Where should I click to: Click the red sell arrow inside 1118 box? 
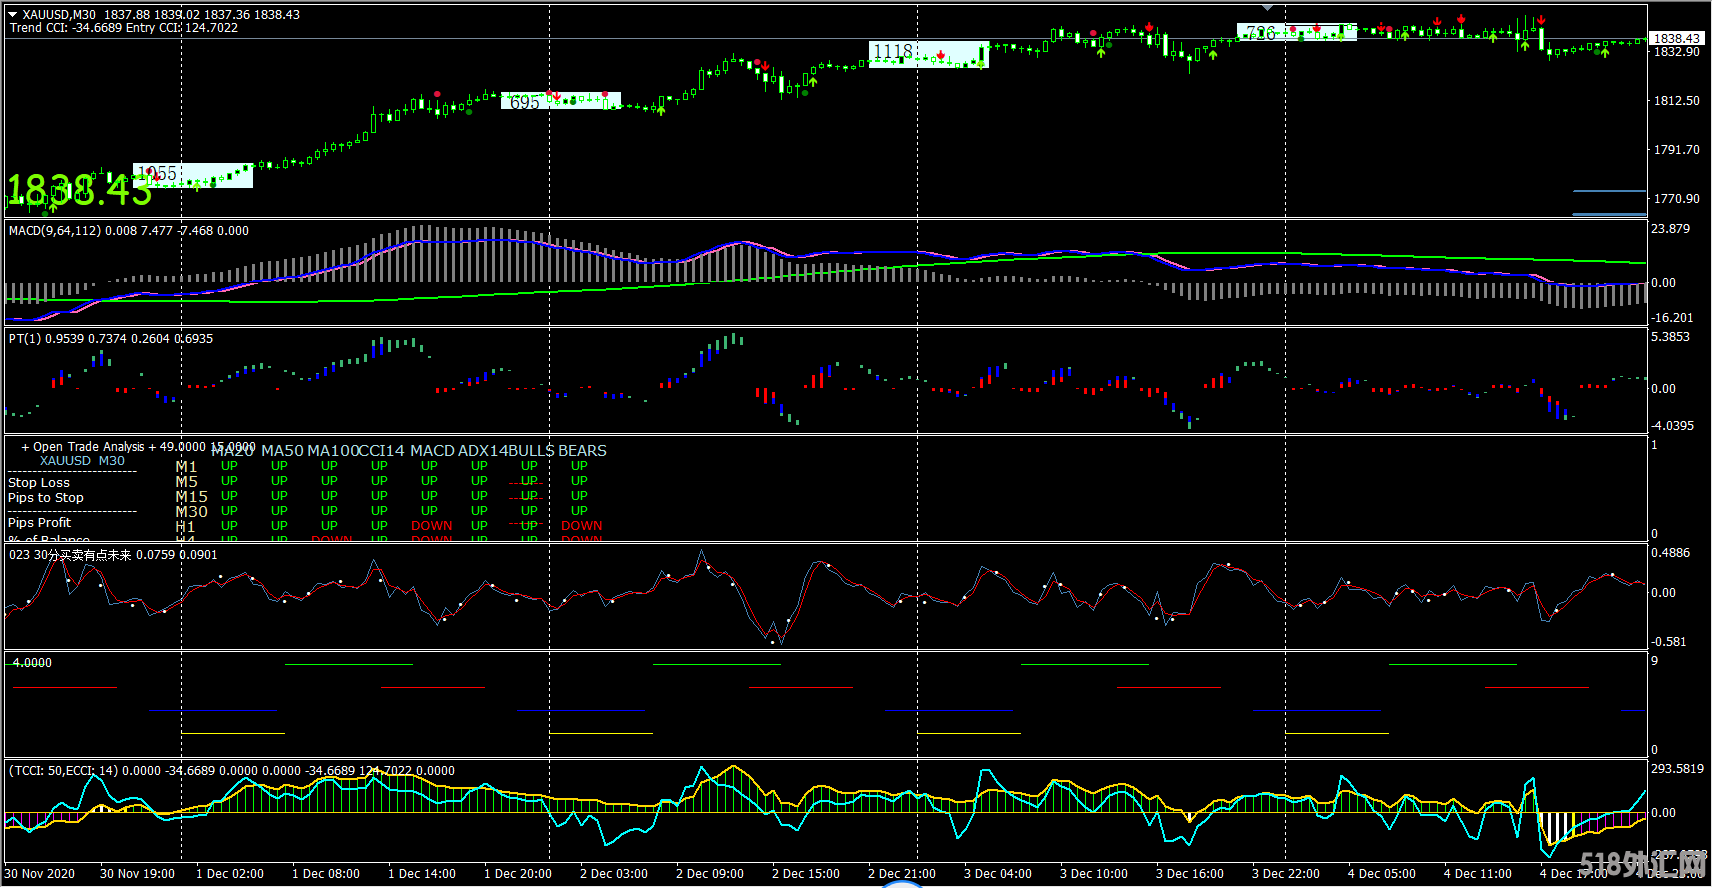click(941, 54)
